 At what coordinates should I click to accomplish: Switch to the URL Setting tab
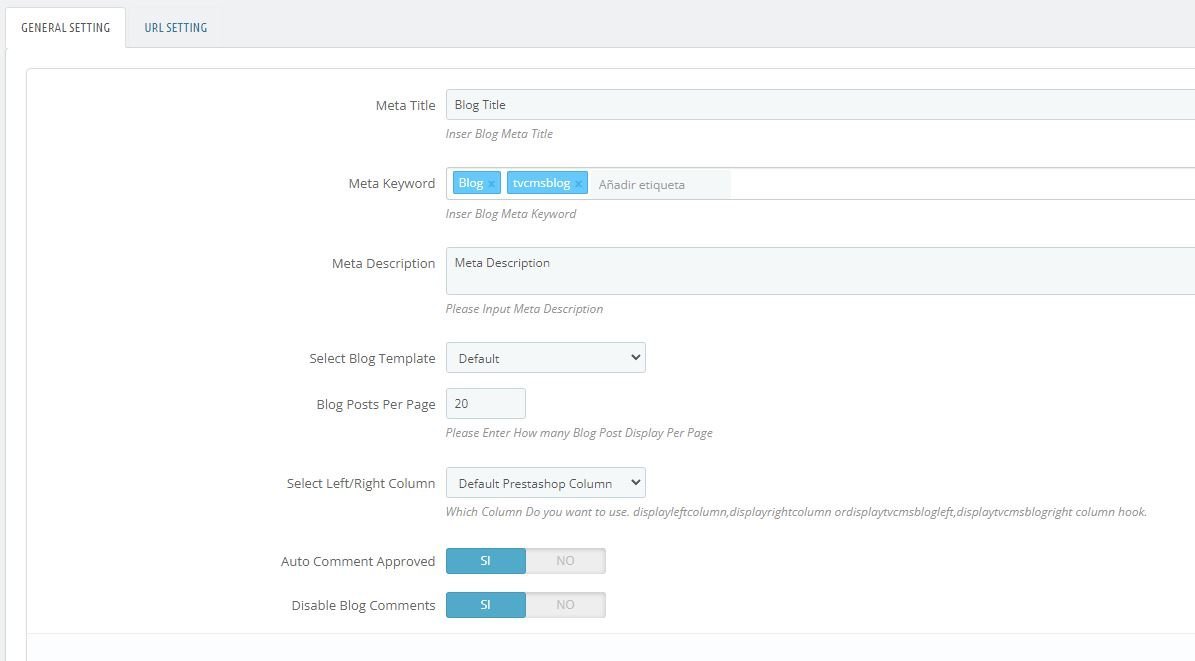(176, 27)
